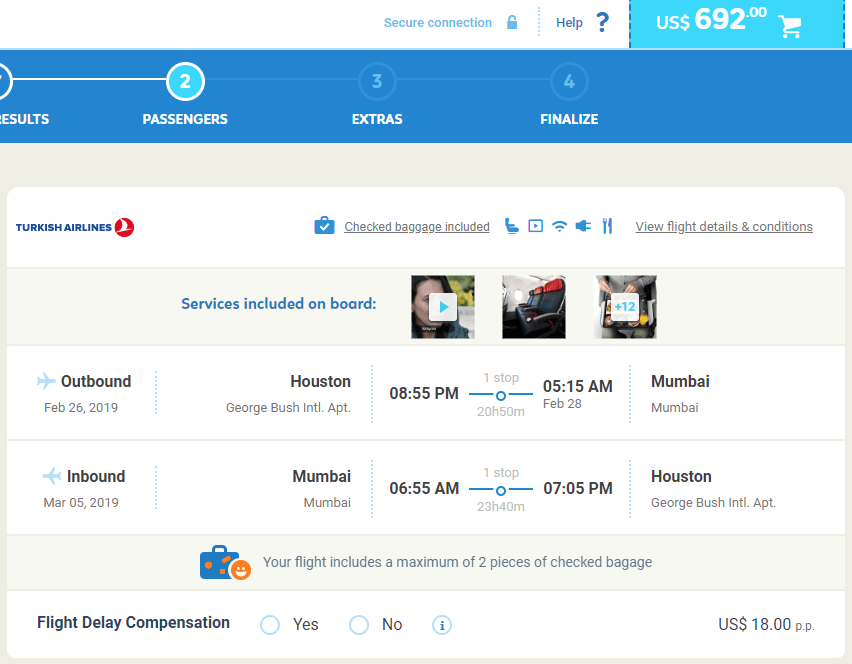Select the in-flight entertainment screen icon
This screenshot has width=852, height=664.
(x=534, y=226)
